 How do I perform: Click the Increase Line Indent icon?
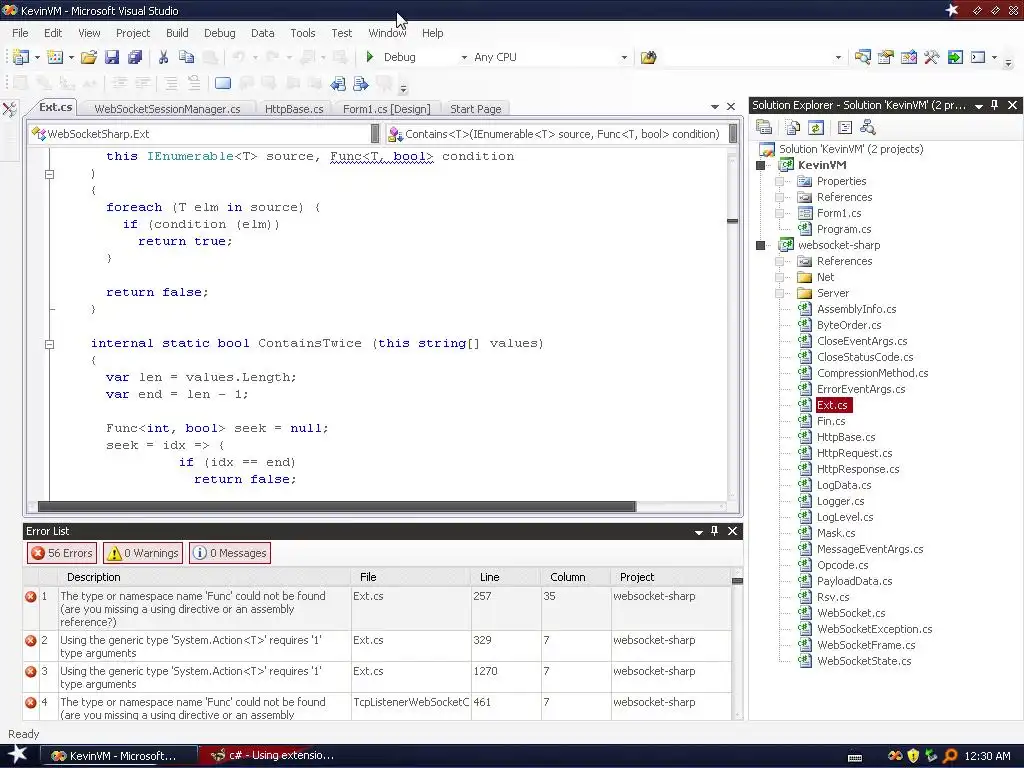pyautogui.click(x=142, y=84)
